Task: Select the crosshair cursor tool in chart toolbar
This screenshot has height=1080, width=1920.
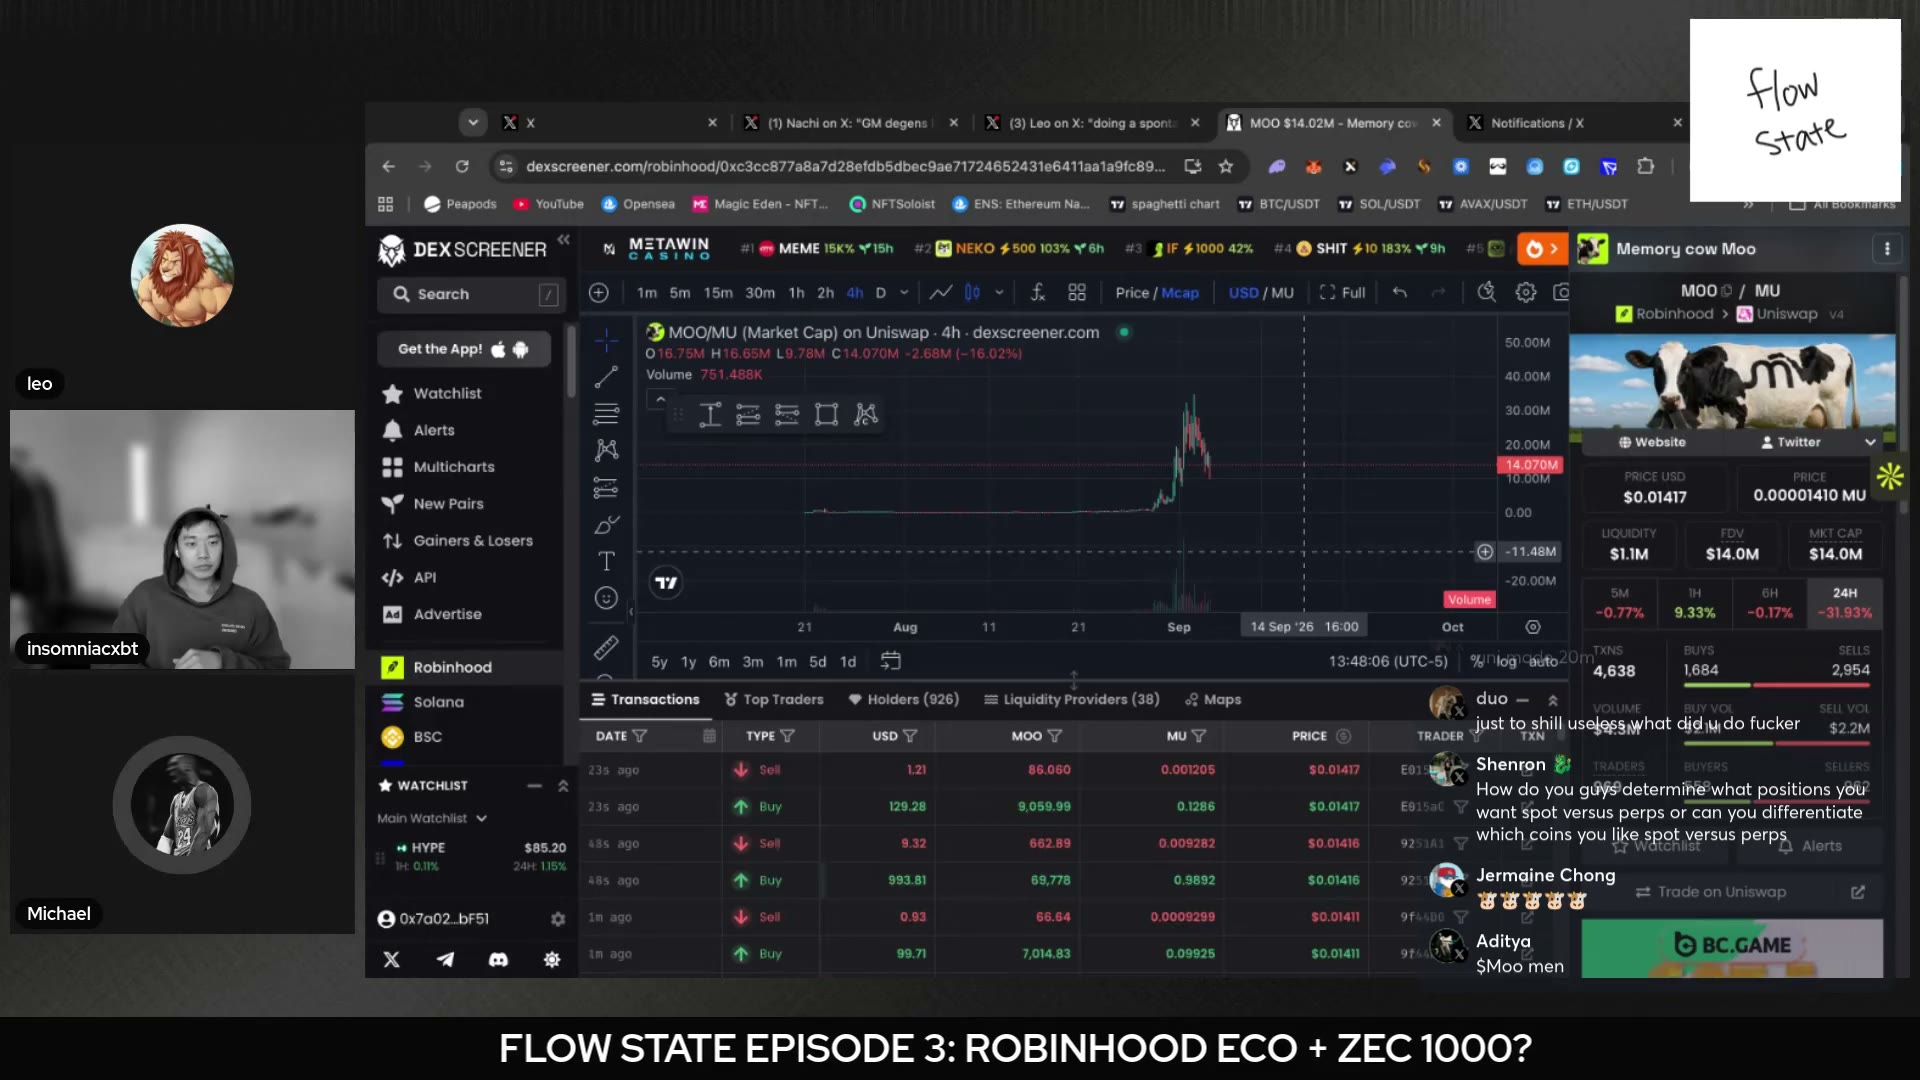Action: [x=606, y=341]
